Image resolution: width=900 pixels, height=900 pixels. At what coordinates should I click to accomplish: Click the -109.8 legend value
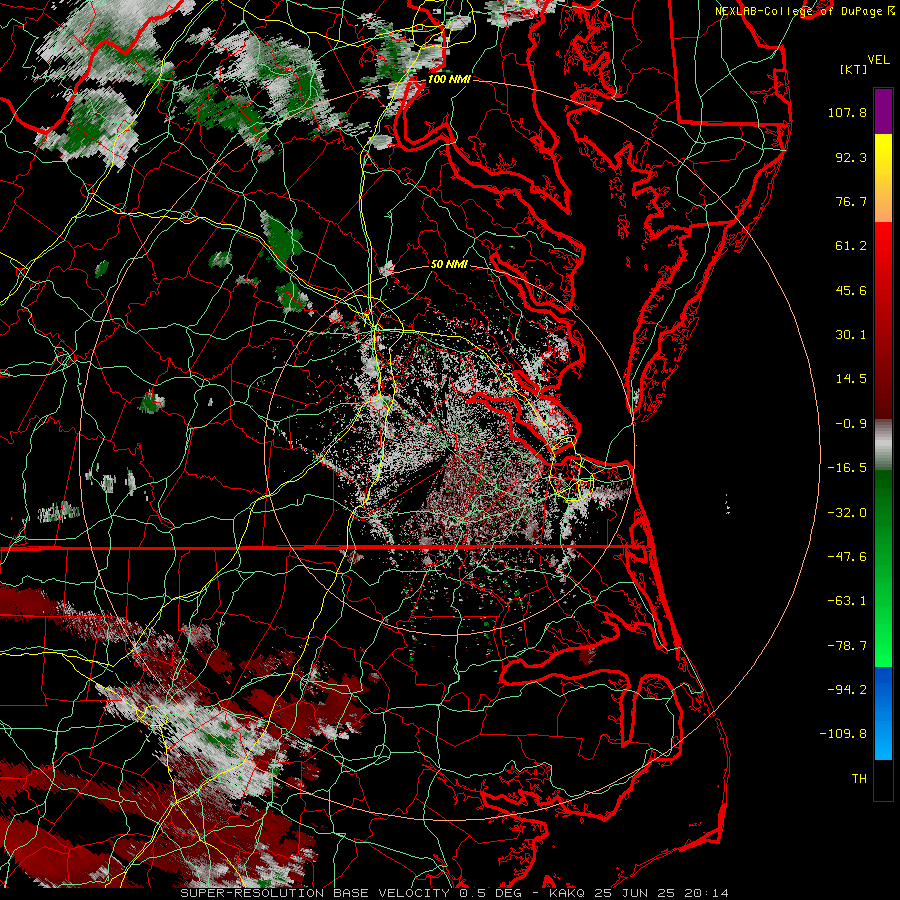tap(843, 734)
